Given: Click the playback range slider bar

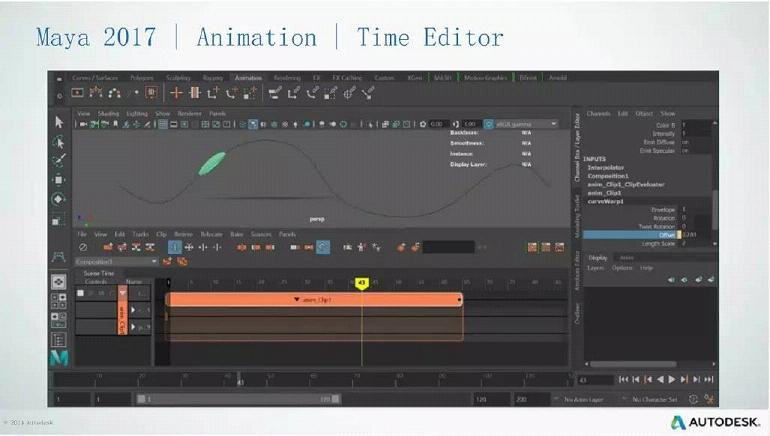Looking at the screenshot, I should [x=238, y=399].
